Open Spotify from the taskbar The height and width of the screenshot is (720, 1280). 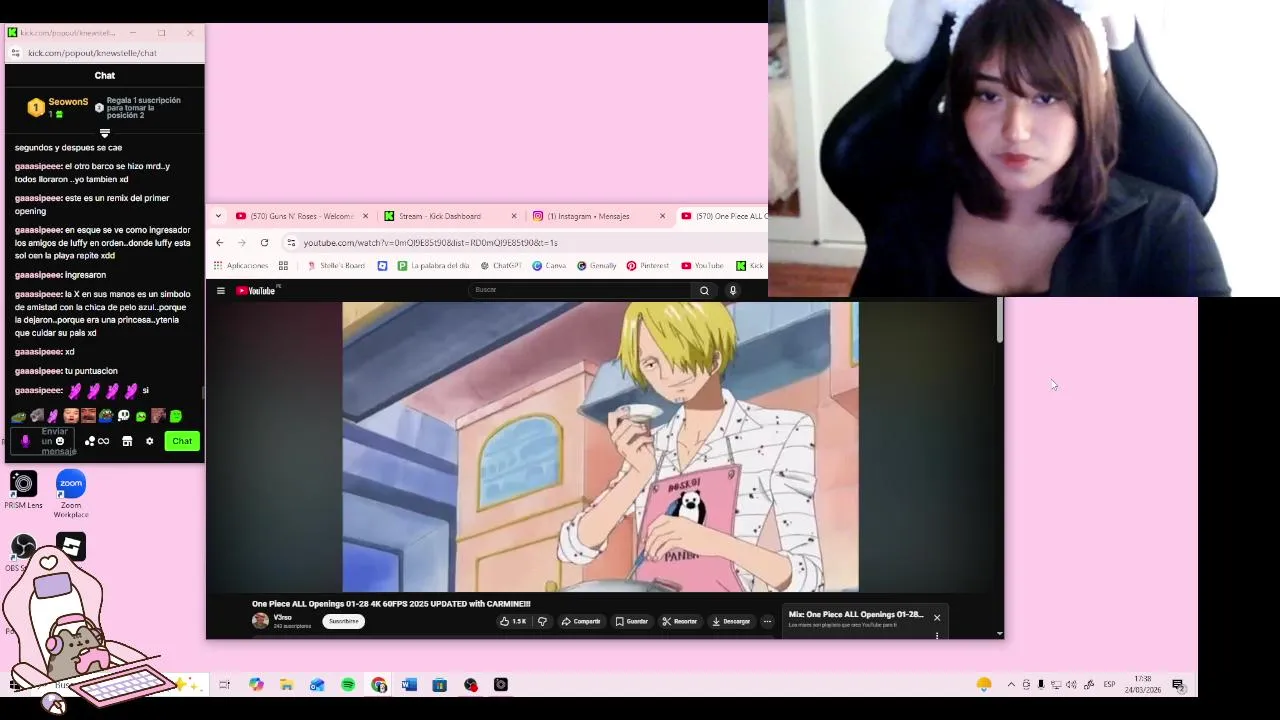(348, 685)
